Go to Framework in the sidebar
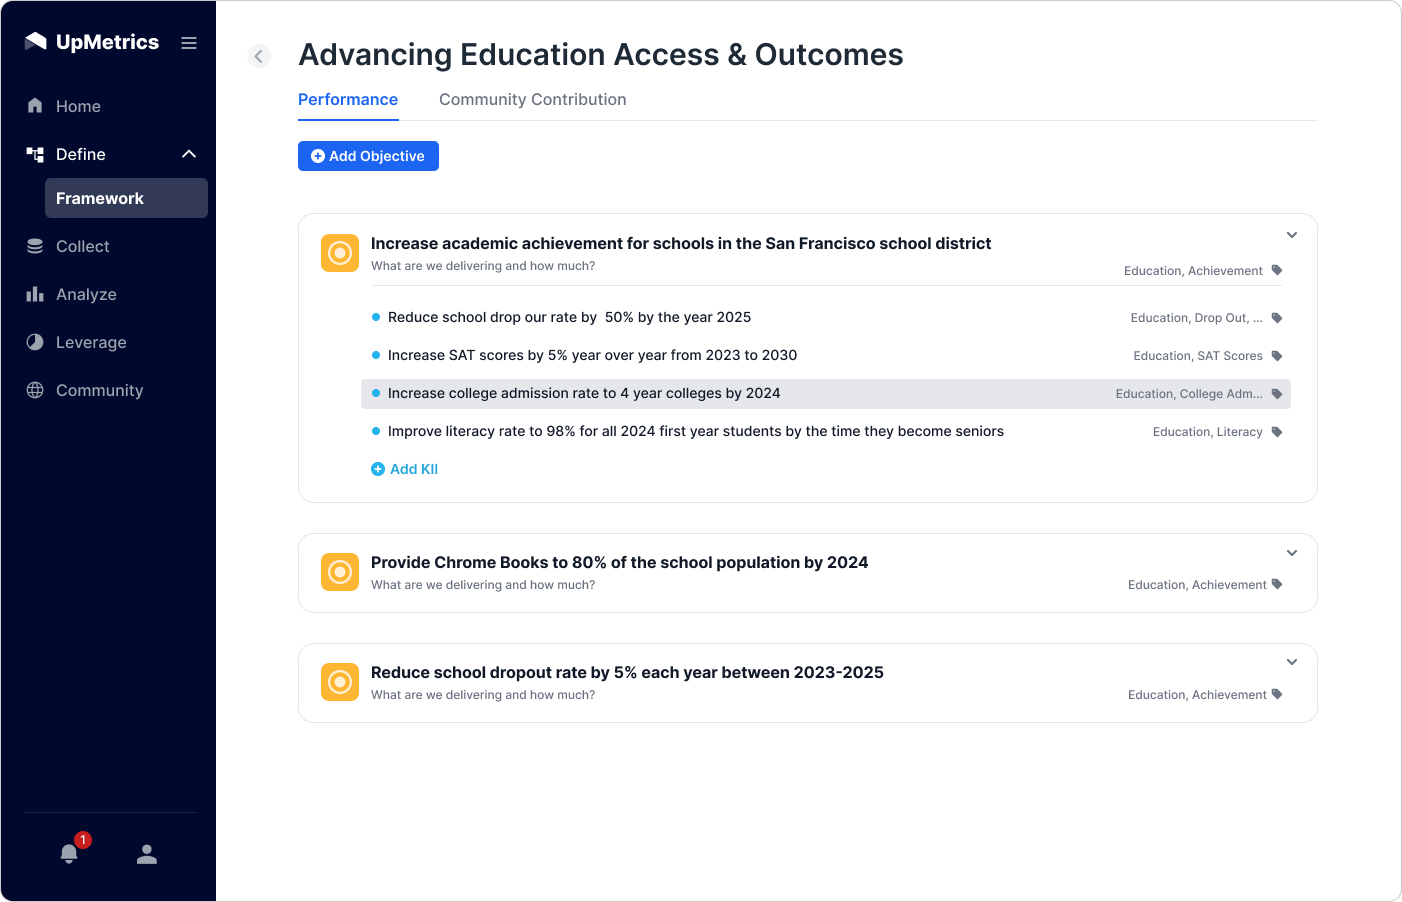The height and width of the screenshot is (902, 1402). [100, 198]
